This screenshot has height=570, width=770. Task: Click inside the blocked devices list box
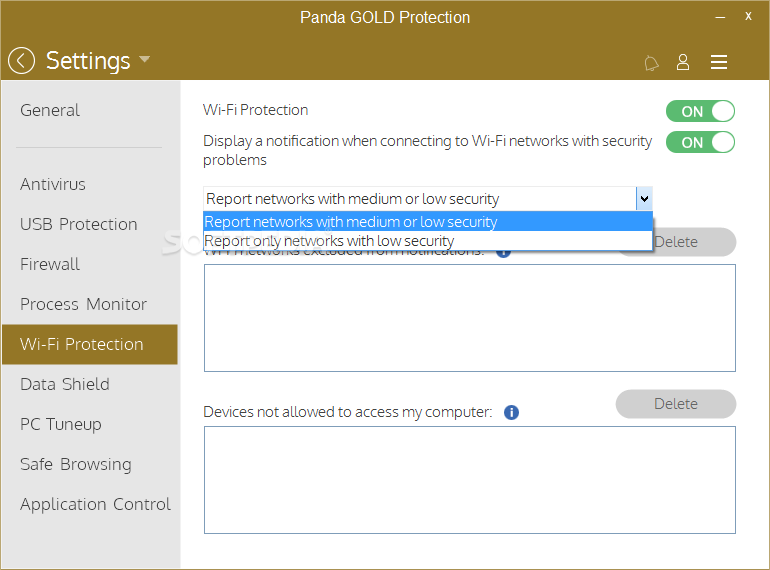[469, 480]
